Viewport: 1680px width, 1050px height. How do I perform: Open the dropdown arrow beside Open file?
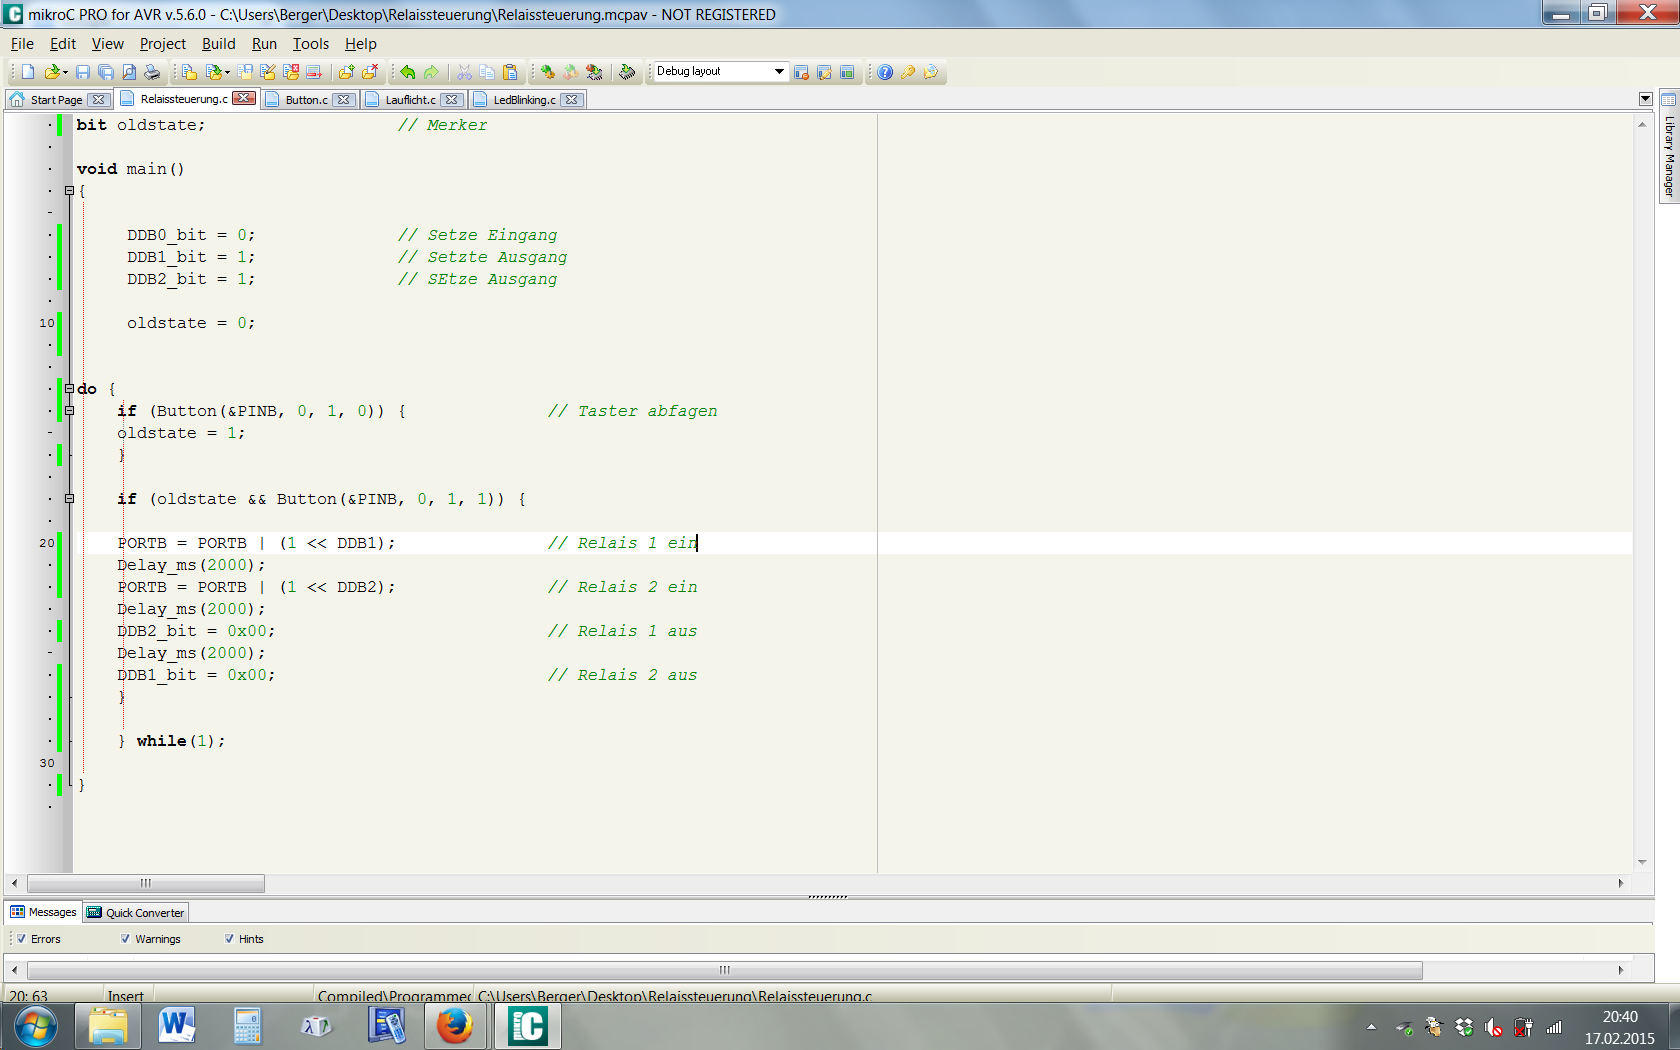point(65,72)
